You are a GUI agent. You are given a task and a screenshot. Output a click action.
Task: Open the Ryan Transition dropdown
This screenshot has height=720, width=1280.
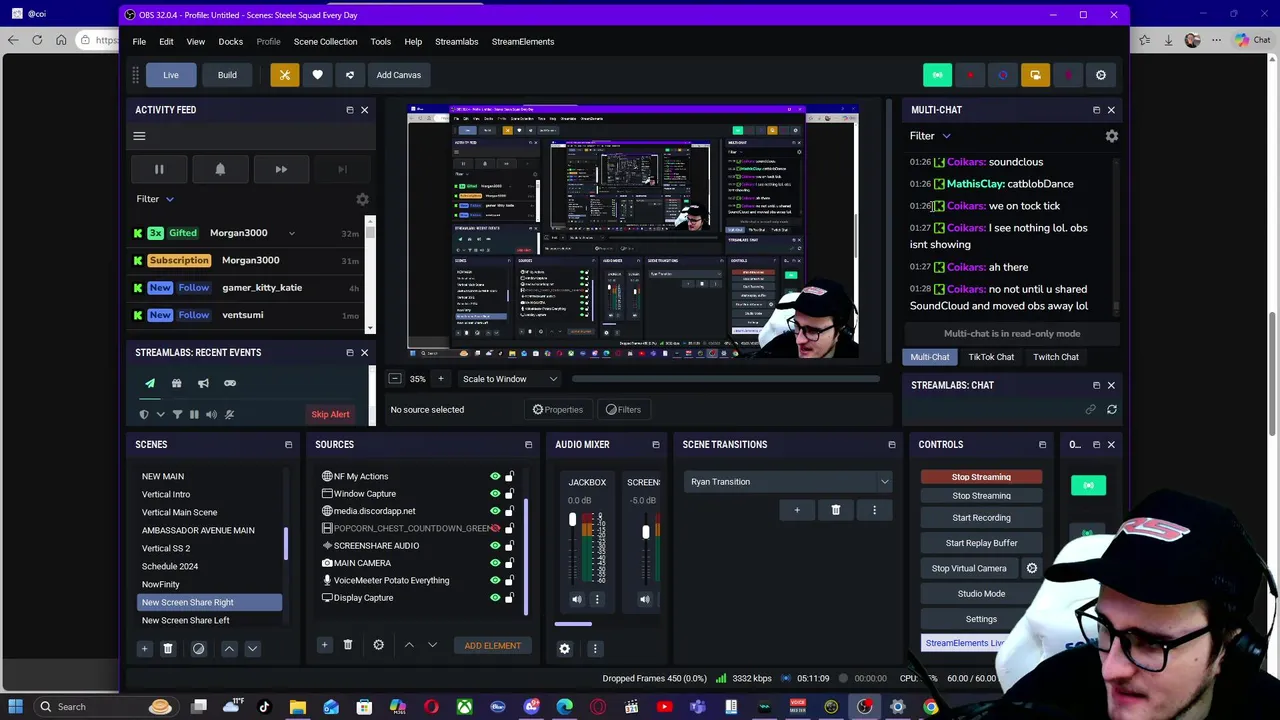pyautogui.click(x=789, y=482)
